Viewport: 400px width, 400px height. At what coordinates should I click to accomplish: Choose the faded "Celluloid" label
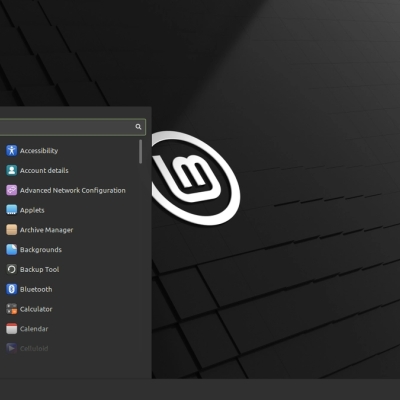point(34,348)
